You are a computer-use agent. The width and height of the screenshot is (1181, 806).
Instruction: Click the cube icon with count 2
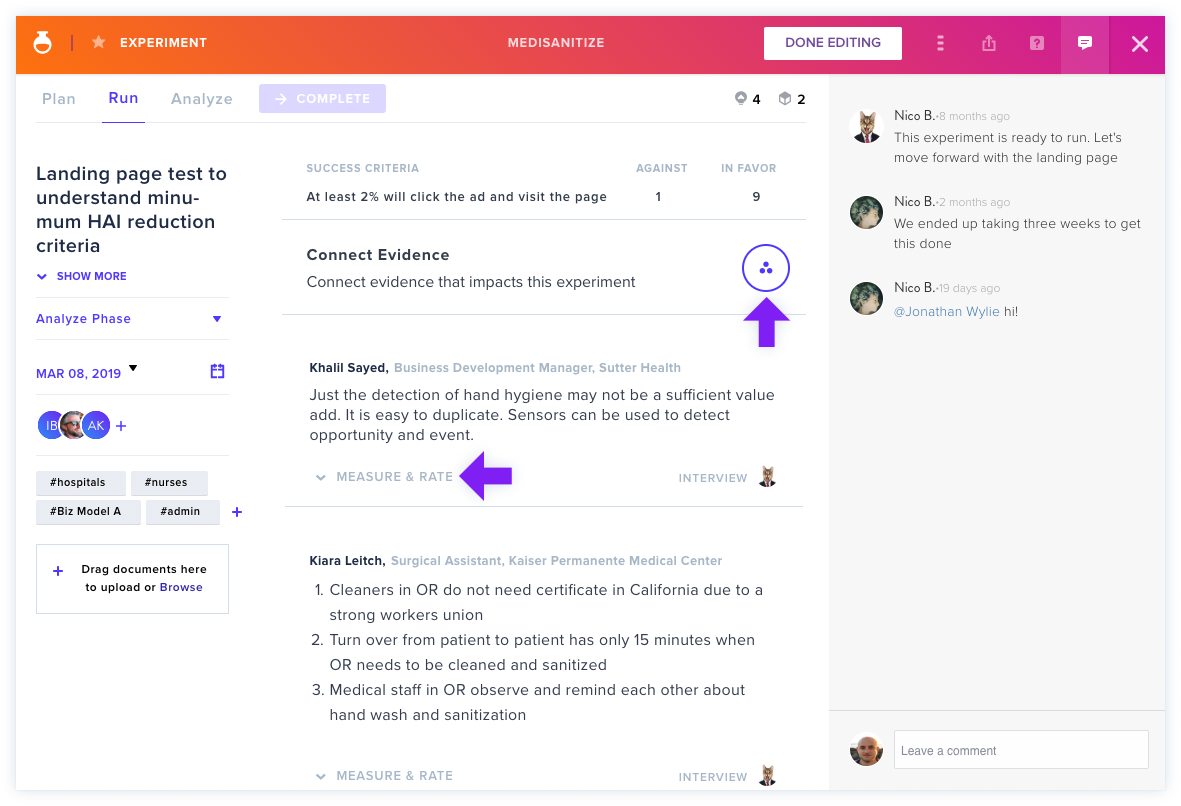792,99
